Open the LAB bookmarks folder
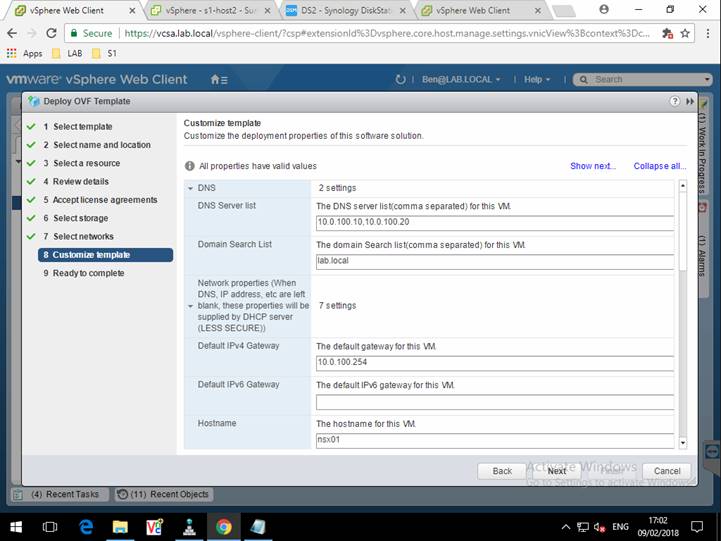Viewport: 721px width, 541px height. 67,53
